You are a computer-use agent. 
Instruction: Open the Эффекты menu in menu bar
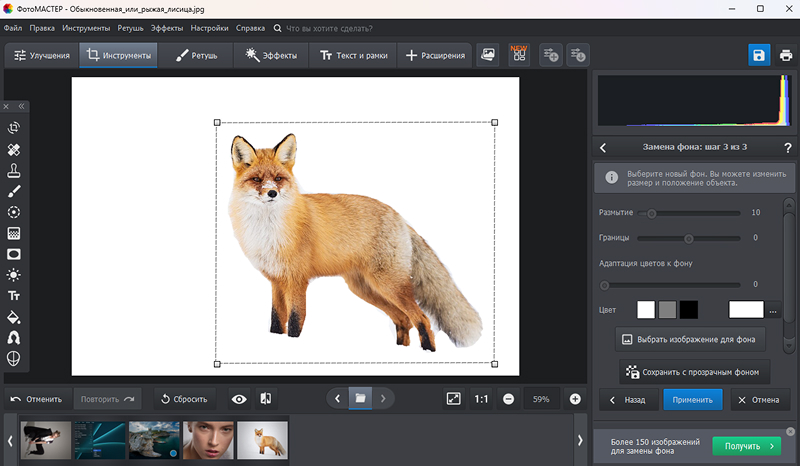[x=167, y=28]
